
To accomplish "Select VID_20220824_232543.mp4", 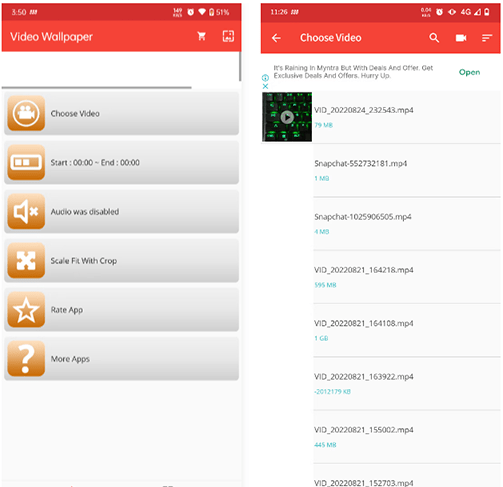I will coord(381,117).
